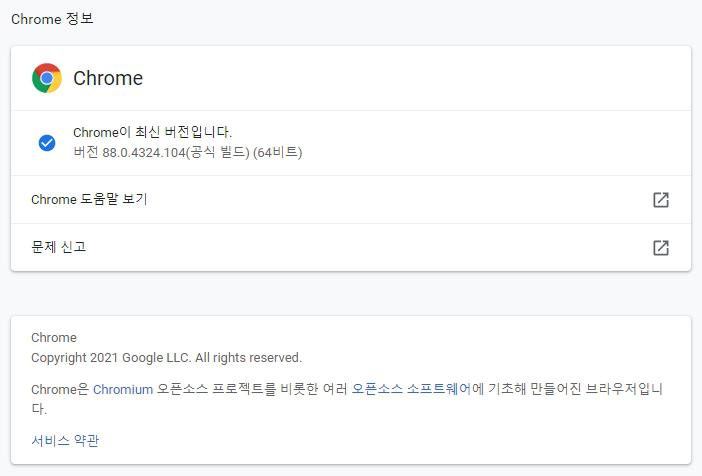Click the Chrome logo icon
The image size is (702, 476).
tap(47, 78)
